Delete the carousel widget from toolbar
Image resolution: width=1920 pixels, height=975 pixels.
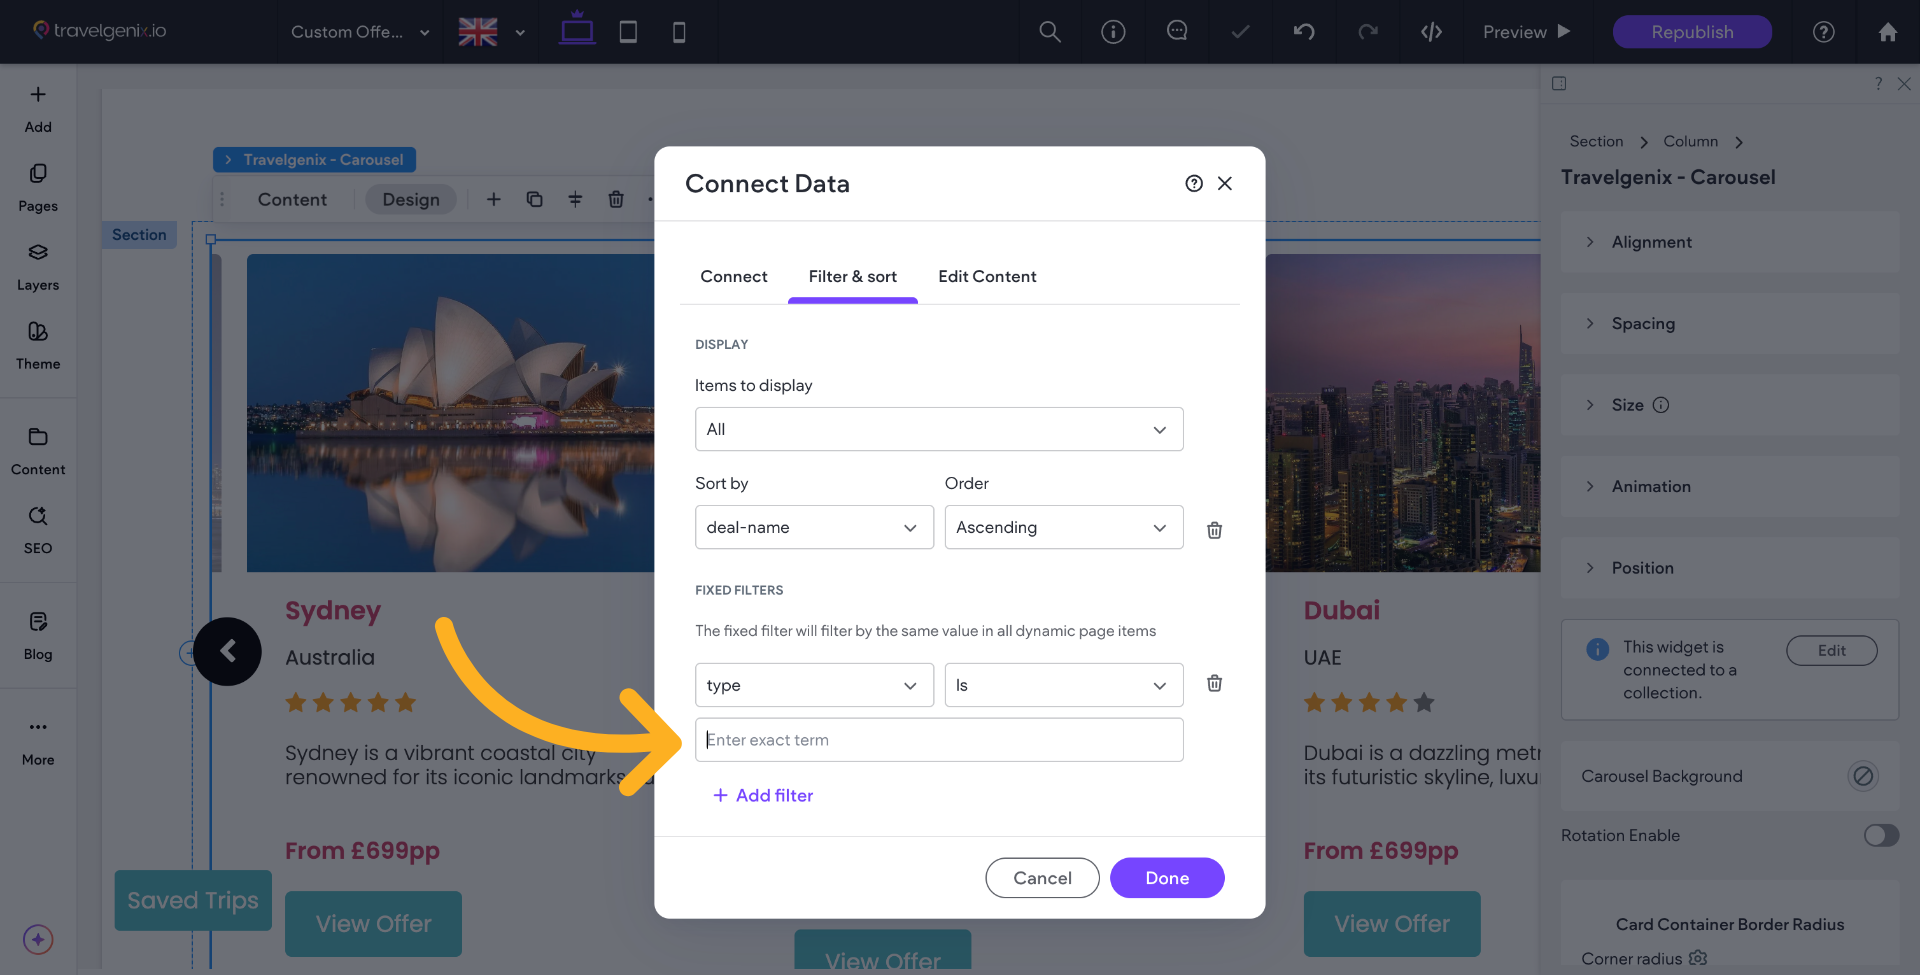point(616,199)
